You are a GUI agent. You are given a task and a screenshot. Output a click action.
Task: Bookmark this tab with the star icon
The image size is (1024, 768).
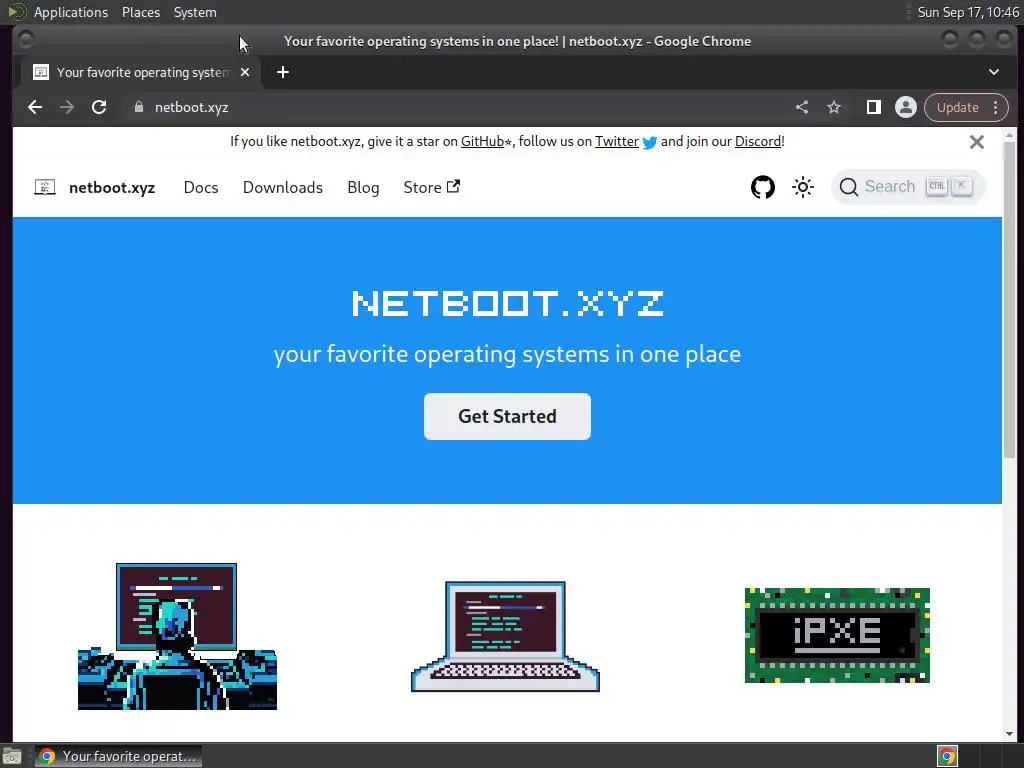[834, 107]
